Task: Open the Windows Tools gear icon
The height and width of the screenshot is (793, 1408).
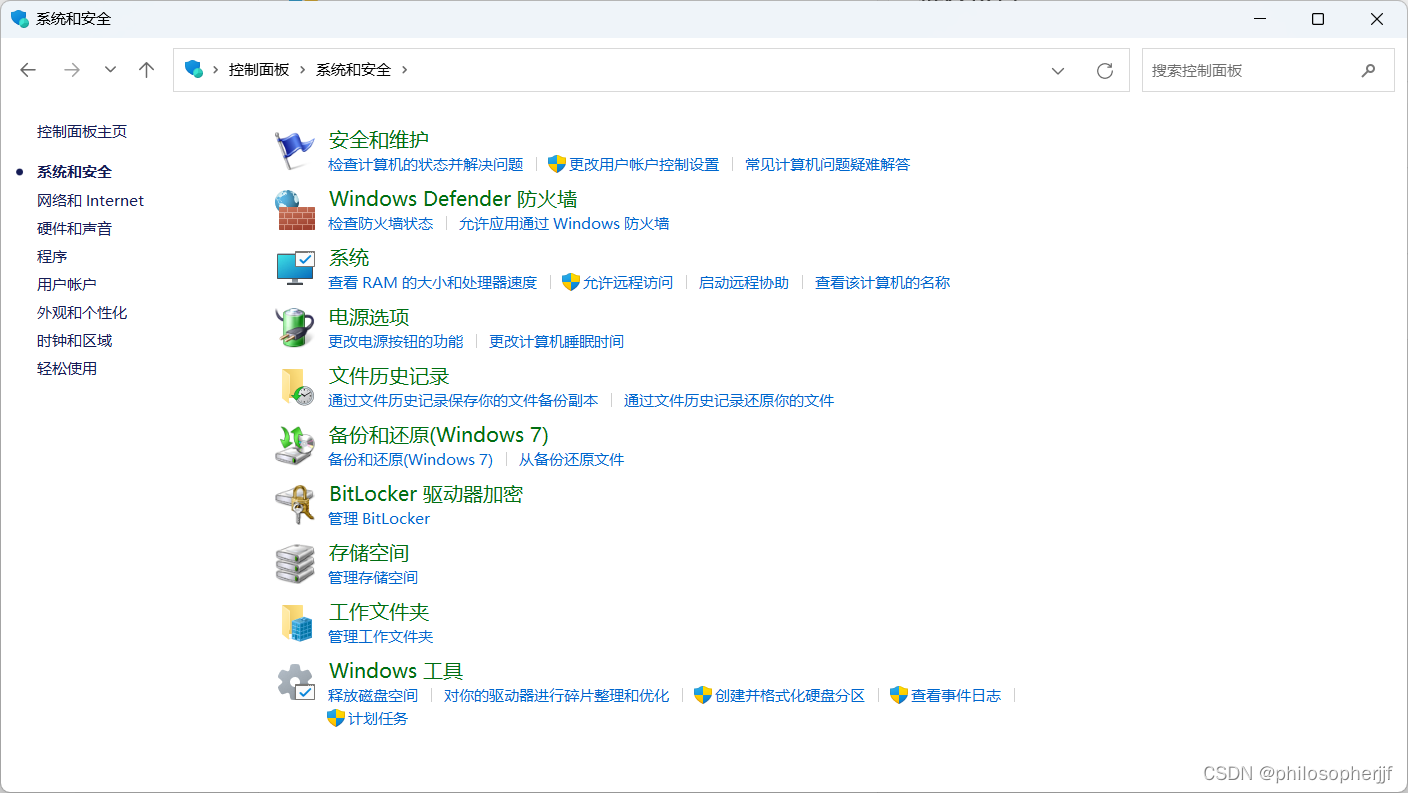Action: (x=296, y=682)
